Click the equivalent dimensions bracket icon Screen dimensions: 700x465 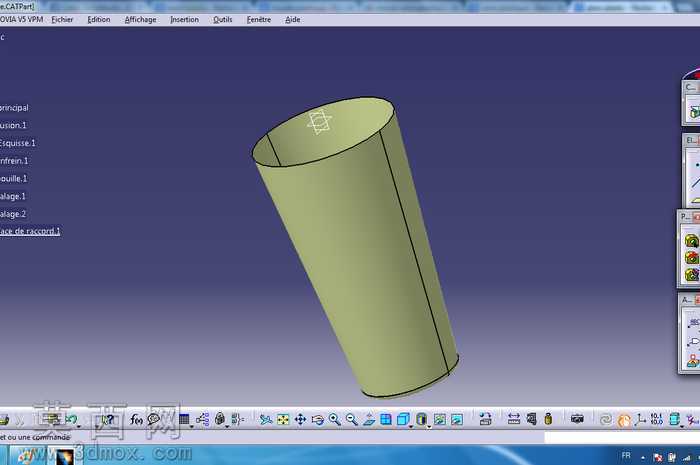tap(238, 419)
